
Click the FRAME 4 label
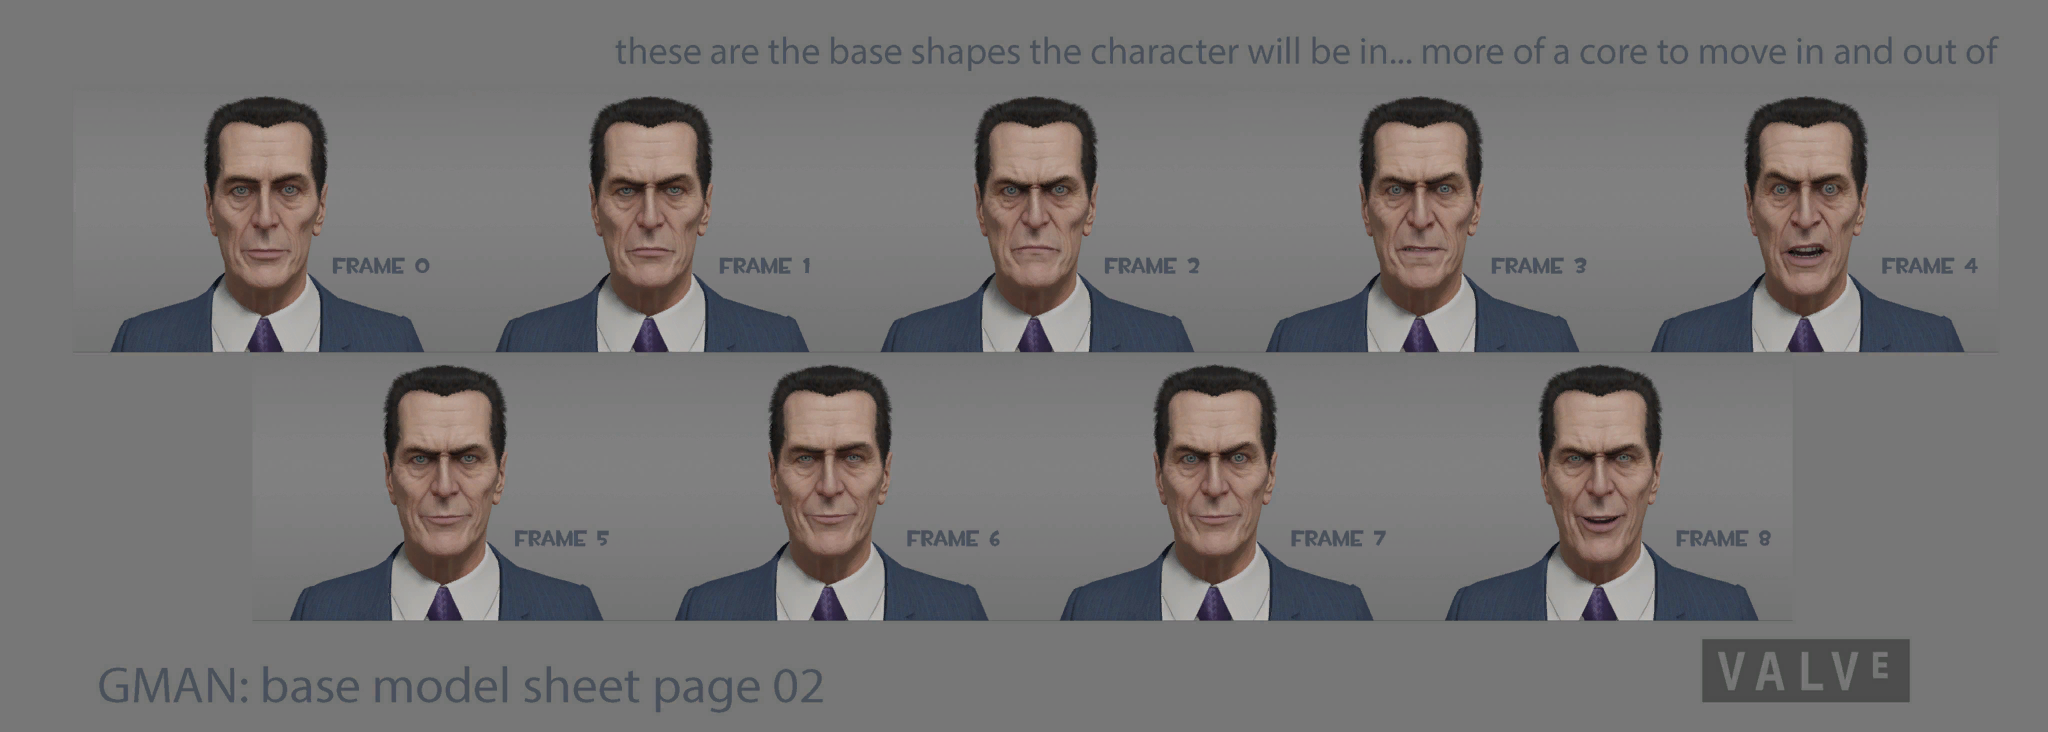1929,266
